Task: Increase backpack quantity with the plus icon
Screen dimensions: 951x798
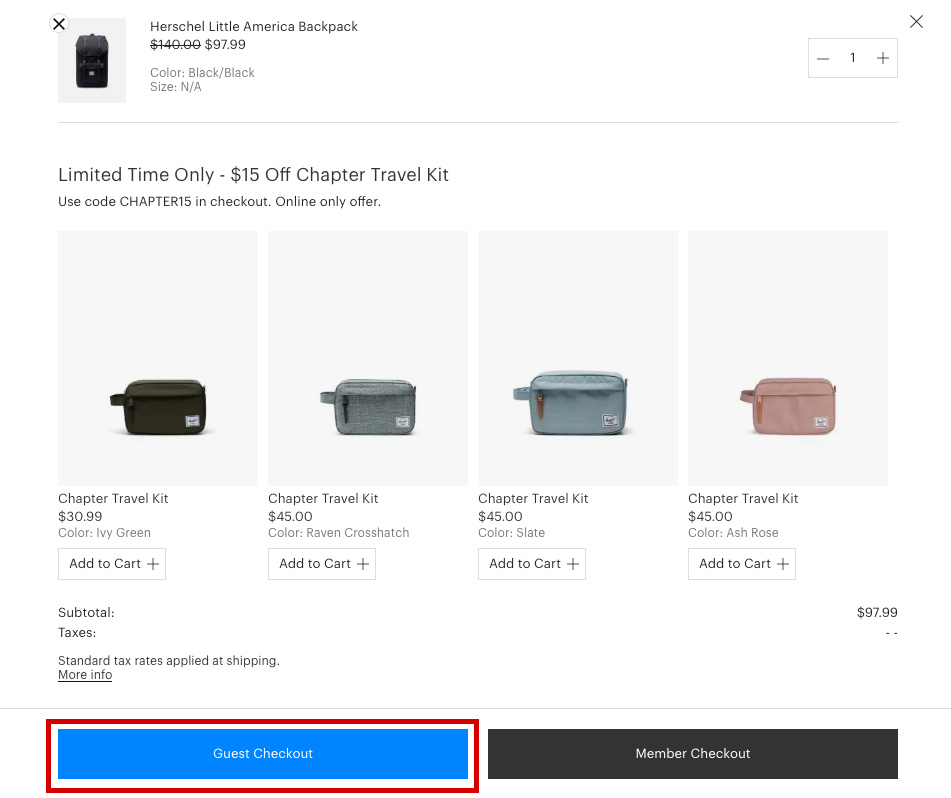Action: tap(882, 58)
